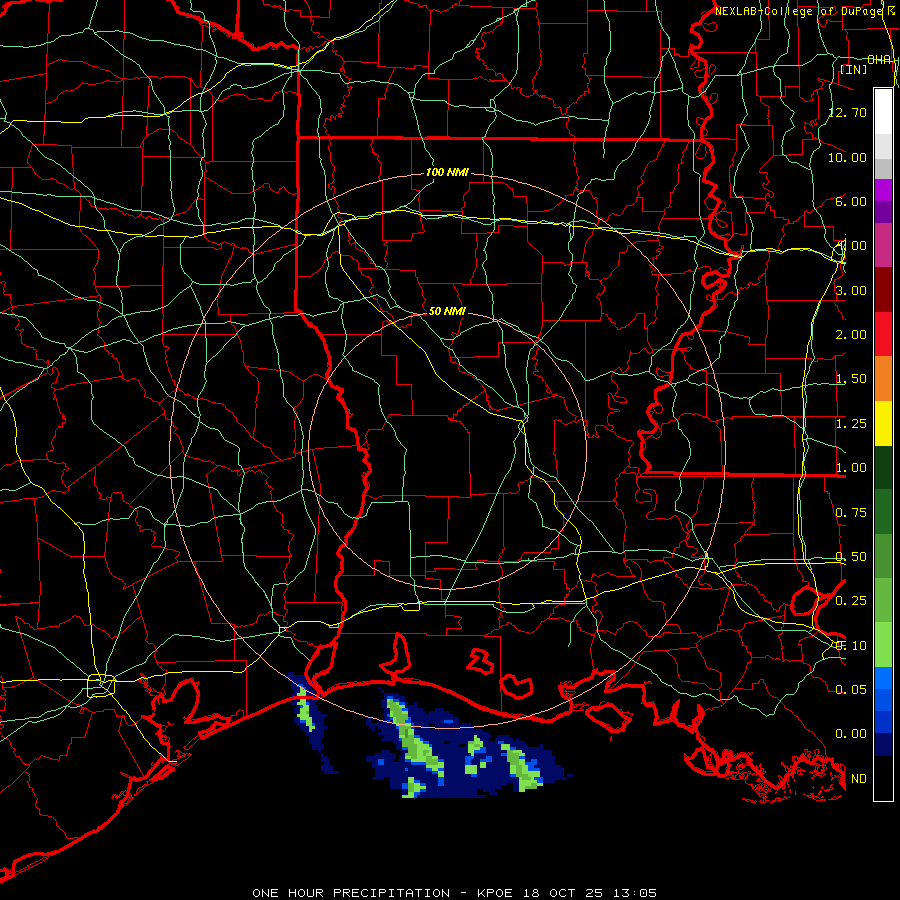Click the yellow swatch in the precipitation legend
This screenshot has width=900, height=900.
(883, 423)
